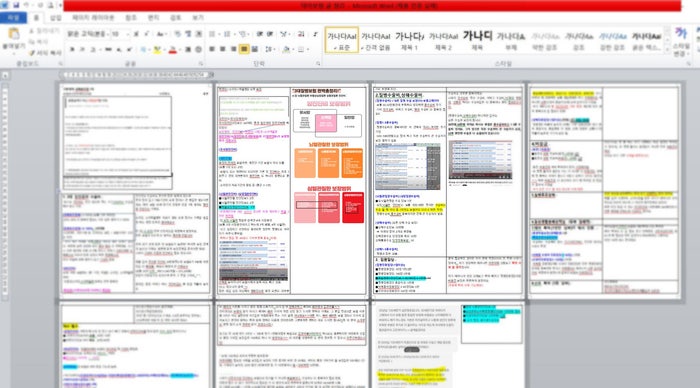Switch to the View (보기) ribbon tab
This screenshot has width=700, height=388.
pyautogui.click(x=198, y=18)
